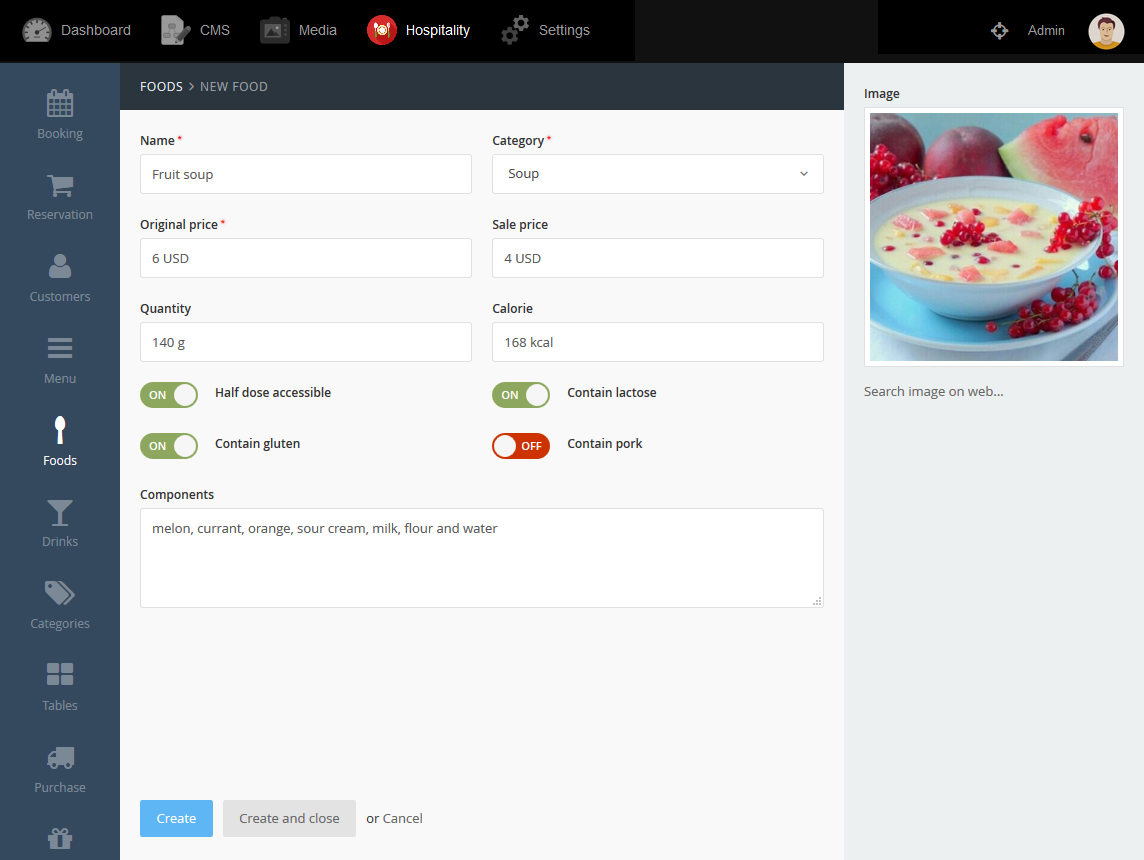This screenshot has height=860, width=1144.
Task: Select the Settings menu label
Action: (564, 30)
